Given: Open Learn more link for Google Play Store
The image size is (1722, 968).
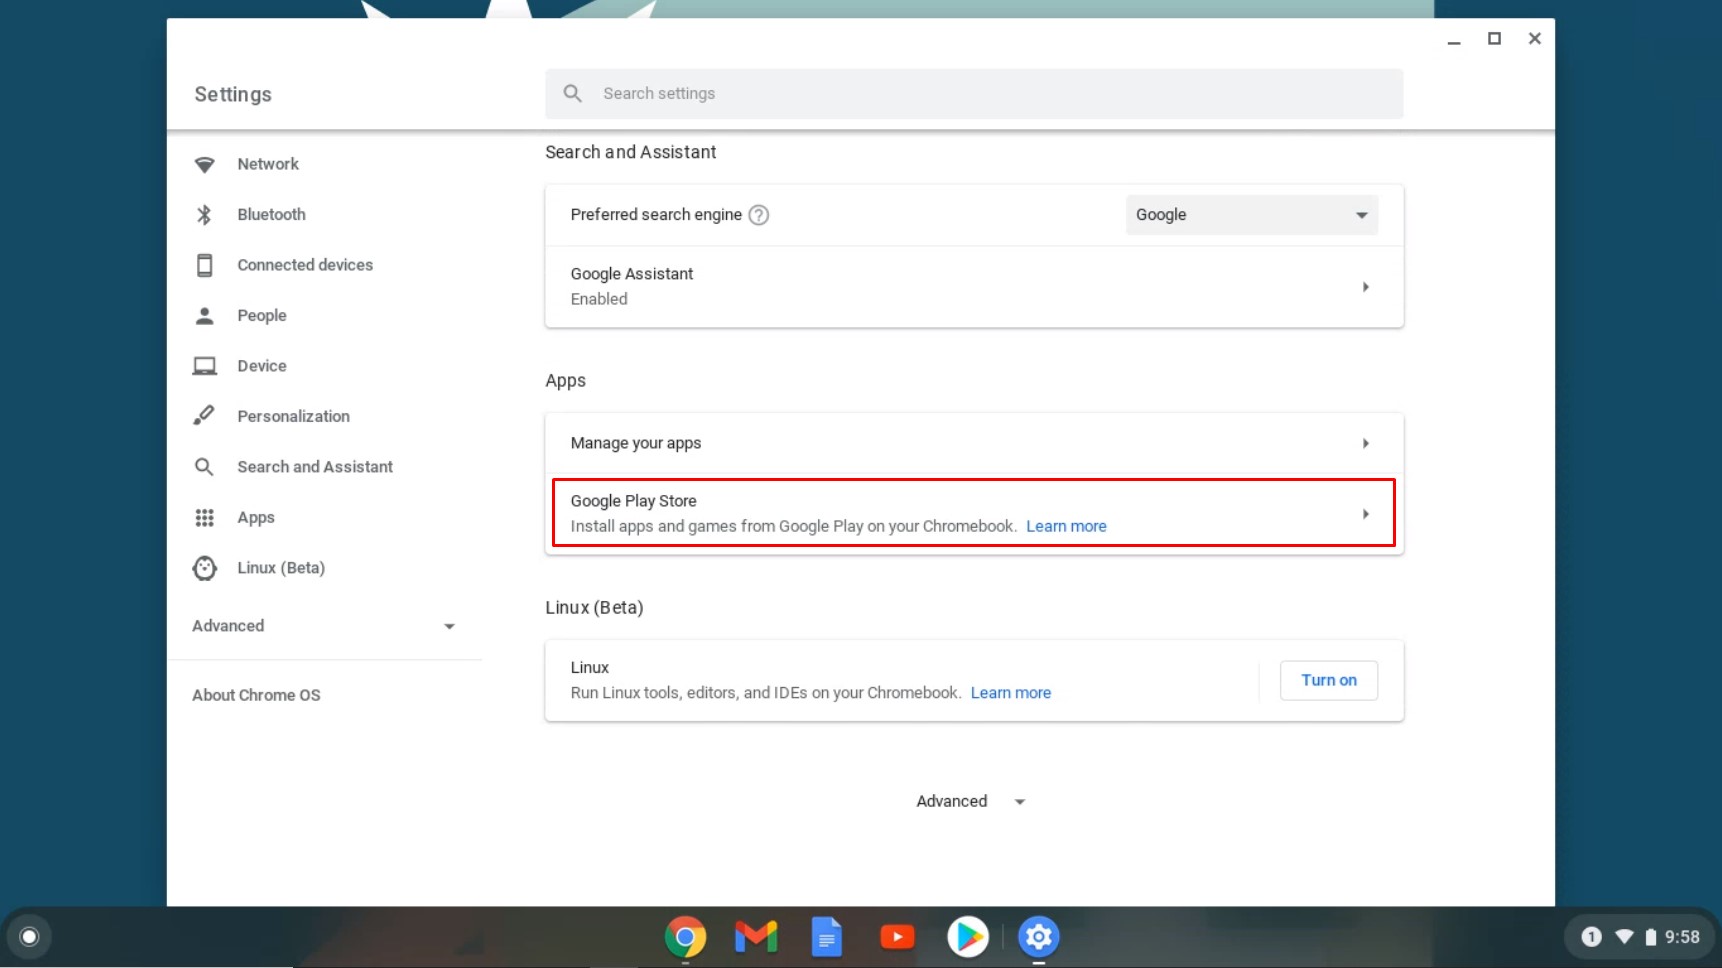Looking at the screenshot, I should click(x=1066, y=526).
